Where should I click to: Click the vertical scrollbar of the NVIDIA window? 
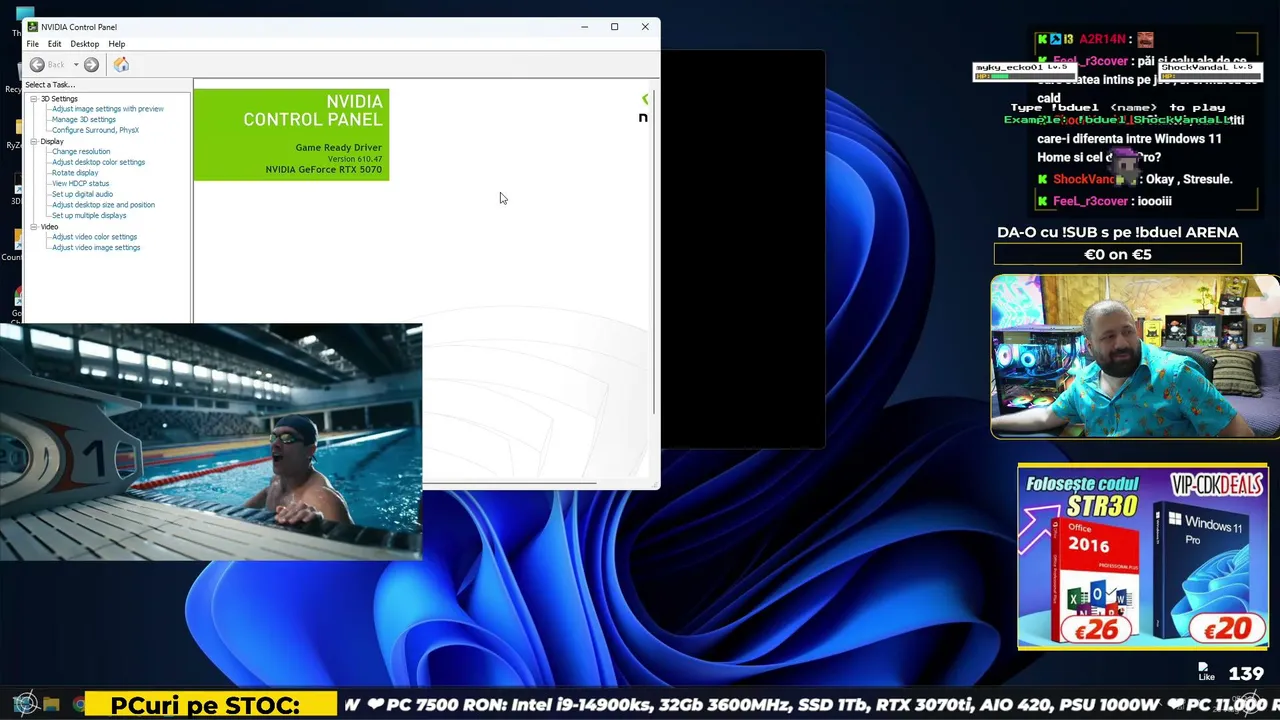click(654, 250)
